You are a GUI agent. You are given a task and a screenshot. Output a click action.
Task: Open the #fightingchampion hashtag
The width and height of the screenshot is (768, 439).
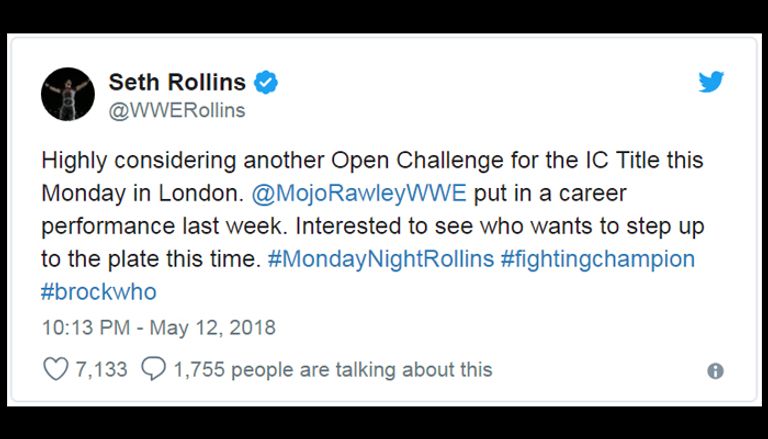click(597, 259)
